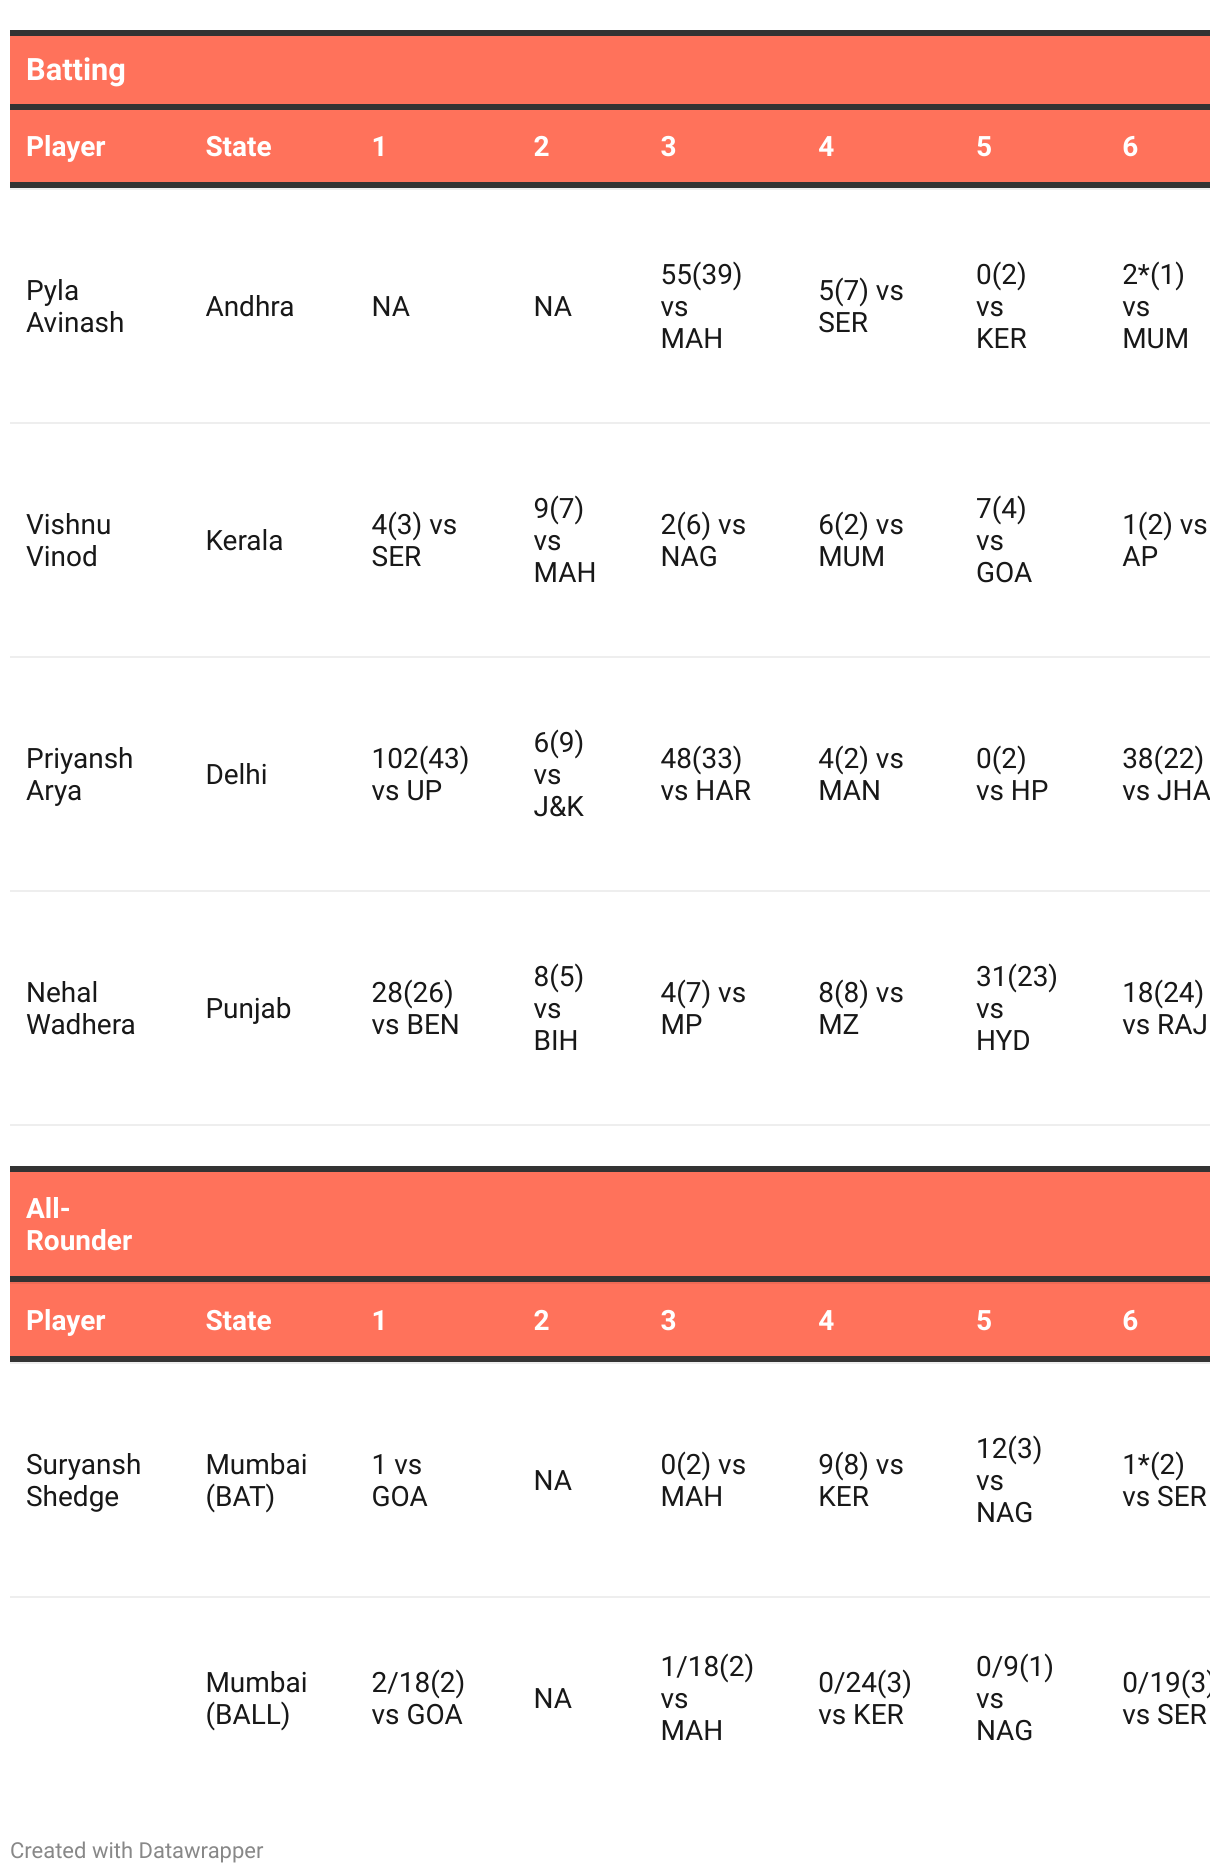Viewport: 1220px width, 1874px height.
Task: Click the "38(22) vs JHA" score cell
Action: pos(1165,774)
